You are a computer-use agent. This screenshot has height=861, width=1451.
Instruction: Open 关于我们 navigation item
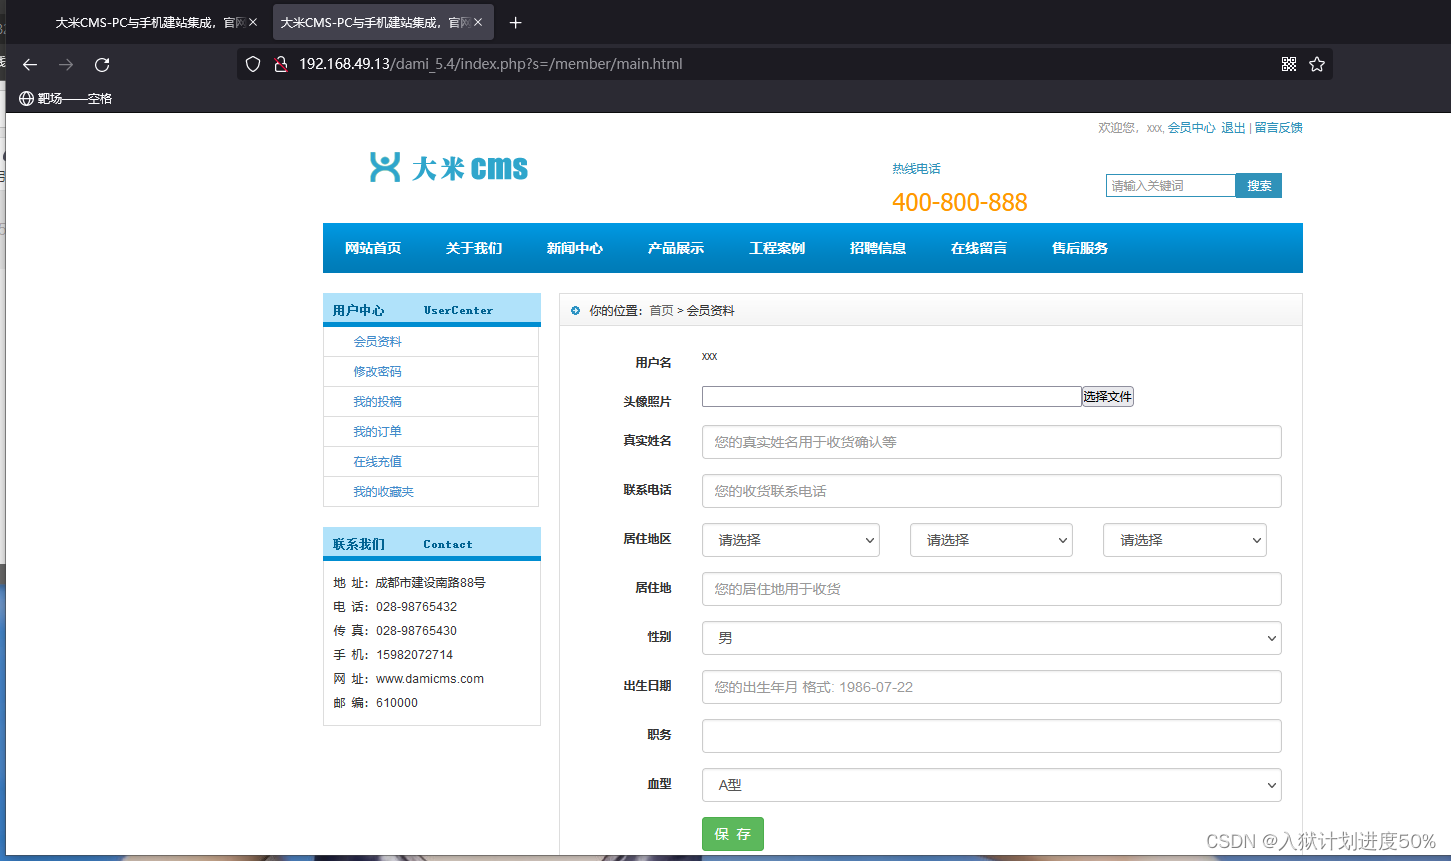474,248
